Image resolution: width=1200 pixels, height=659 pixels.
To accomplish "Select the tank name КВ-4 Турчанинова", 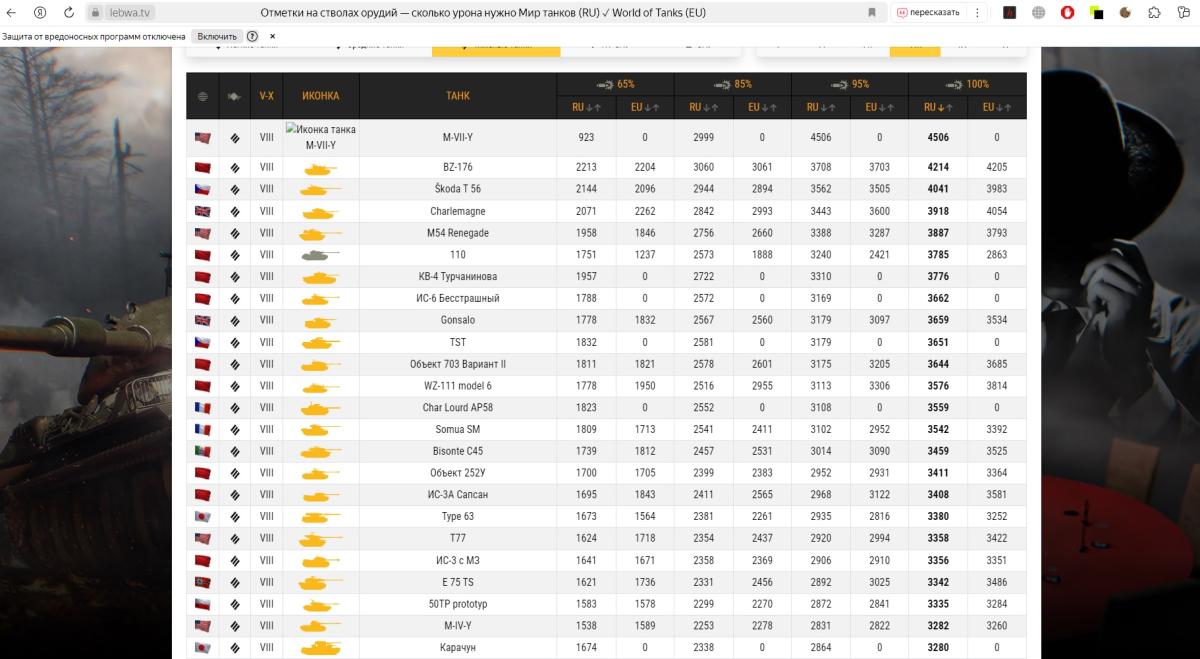I will tap(458, 276).
